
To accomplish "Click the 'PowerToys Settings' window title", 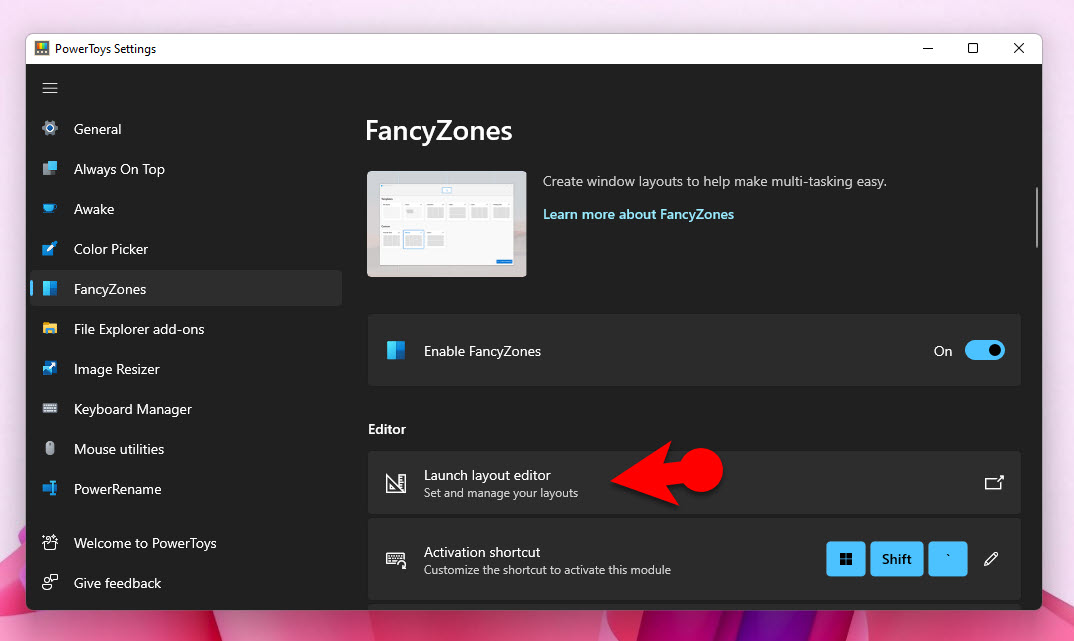I will click(105, 49).
